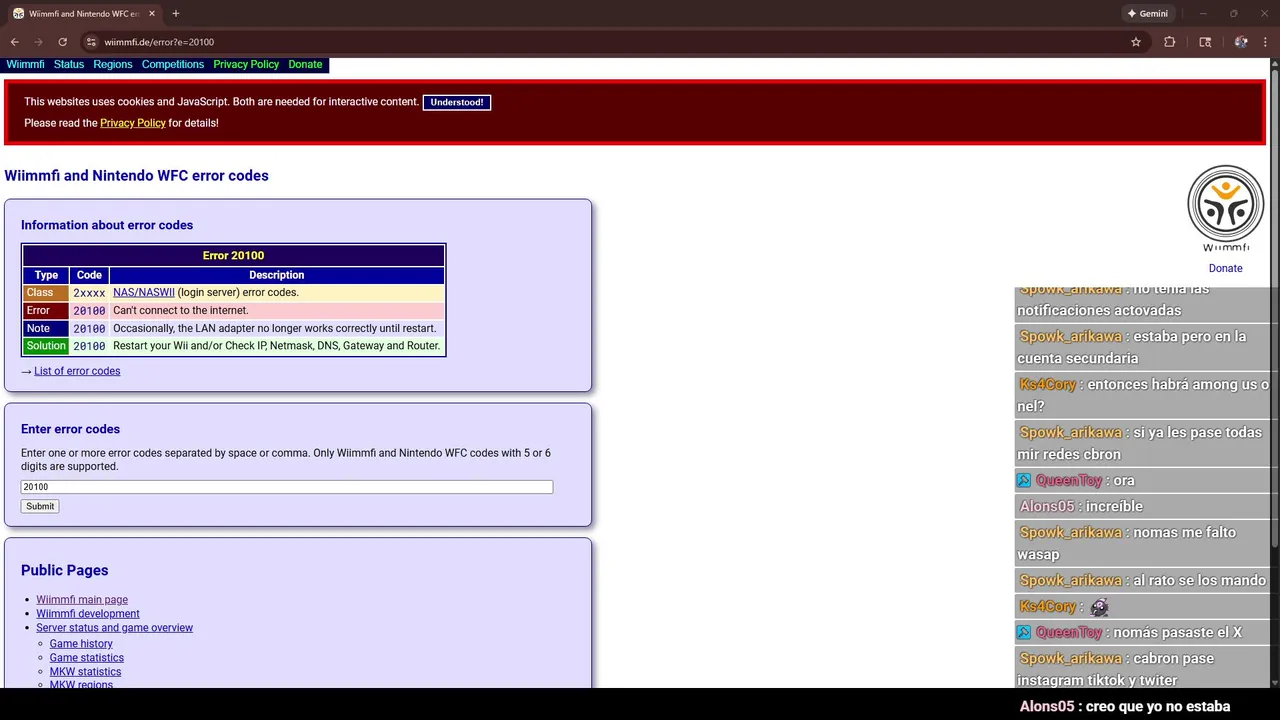Click the "Information about error codes" heading
Screen dimensions: 1280x720
107,225
